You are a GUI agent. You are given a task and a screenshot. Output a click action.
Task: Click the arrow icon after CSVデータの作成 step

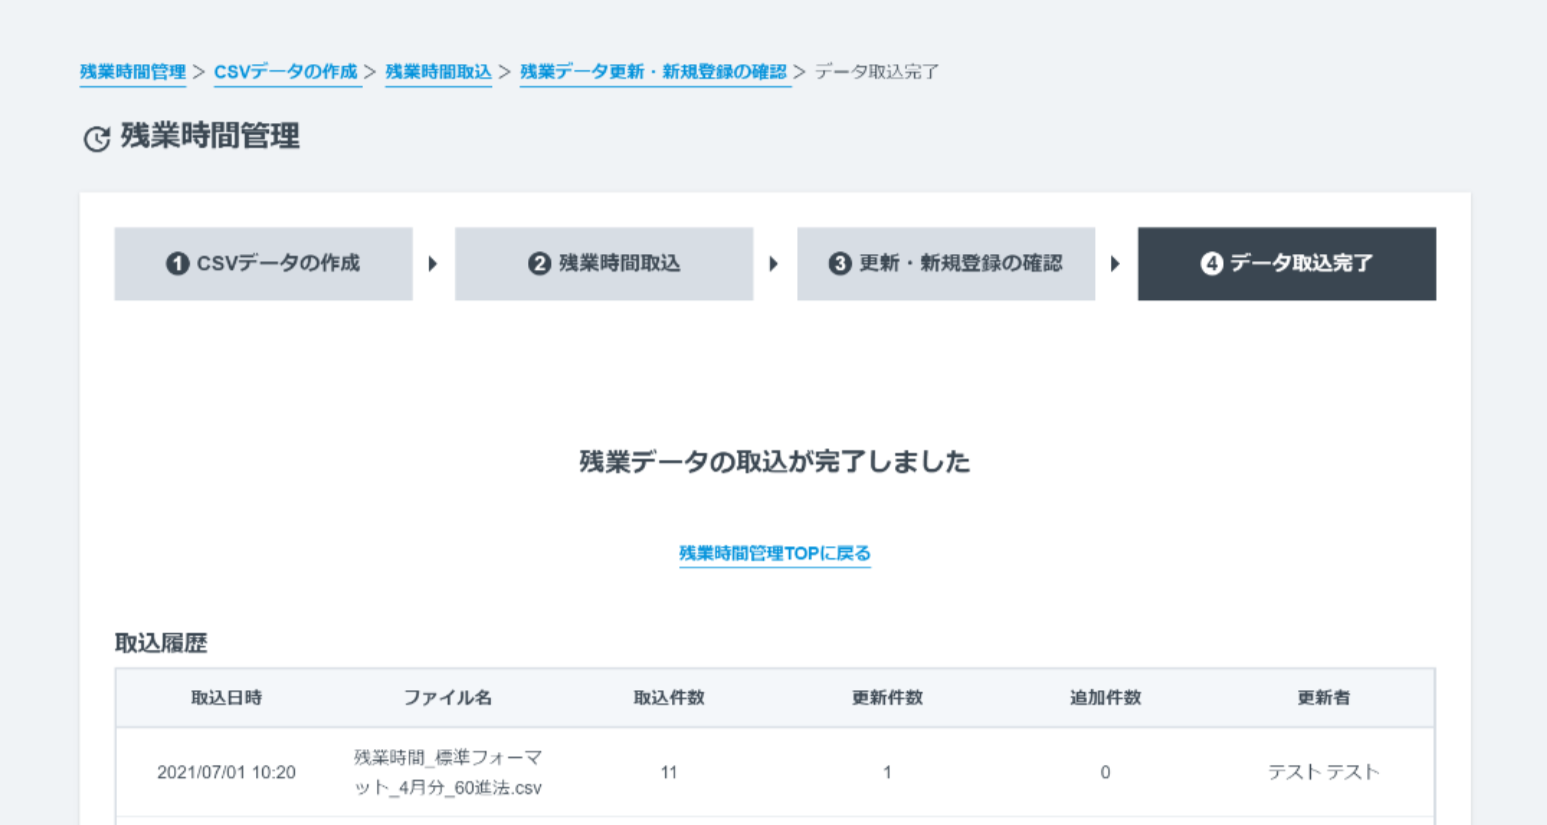tap(433, 263)
